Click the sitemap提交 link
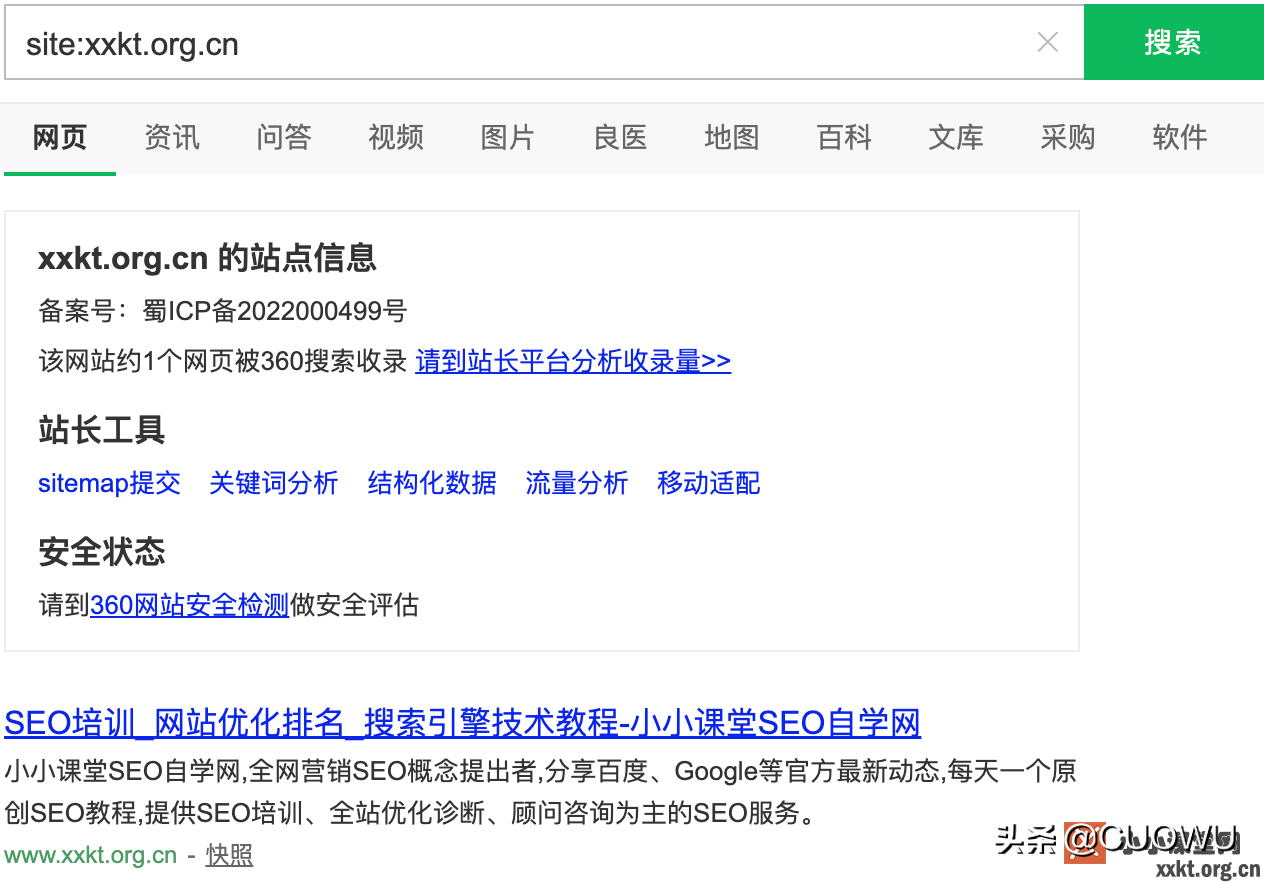The height and width of the screenshot is (882, 1264). pos(110,483)
